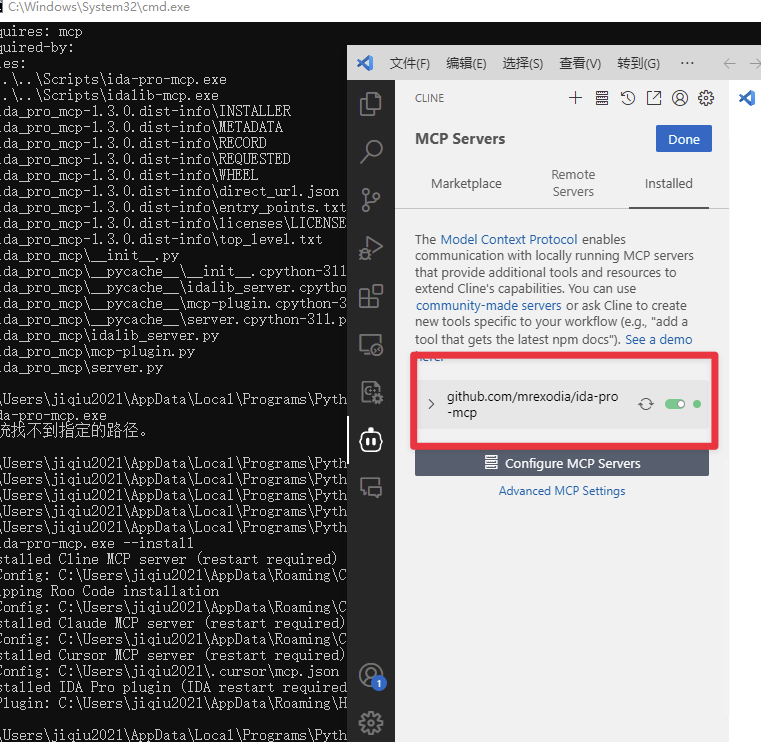Click 'Scripts\idalib-mcp.exe' line in cmd
Screen dimensions: 761x742
pyautogui.click(x=109, y=95)
